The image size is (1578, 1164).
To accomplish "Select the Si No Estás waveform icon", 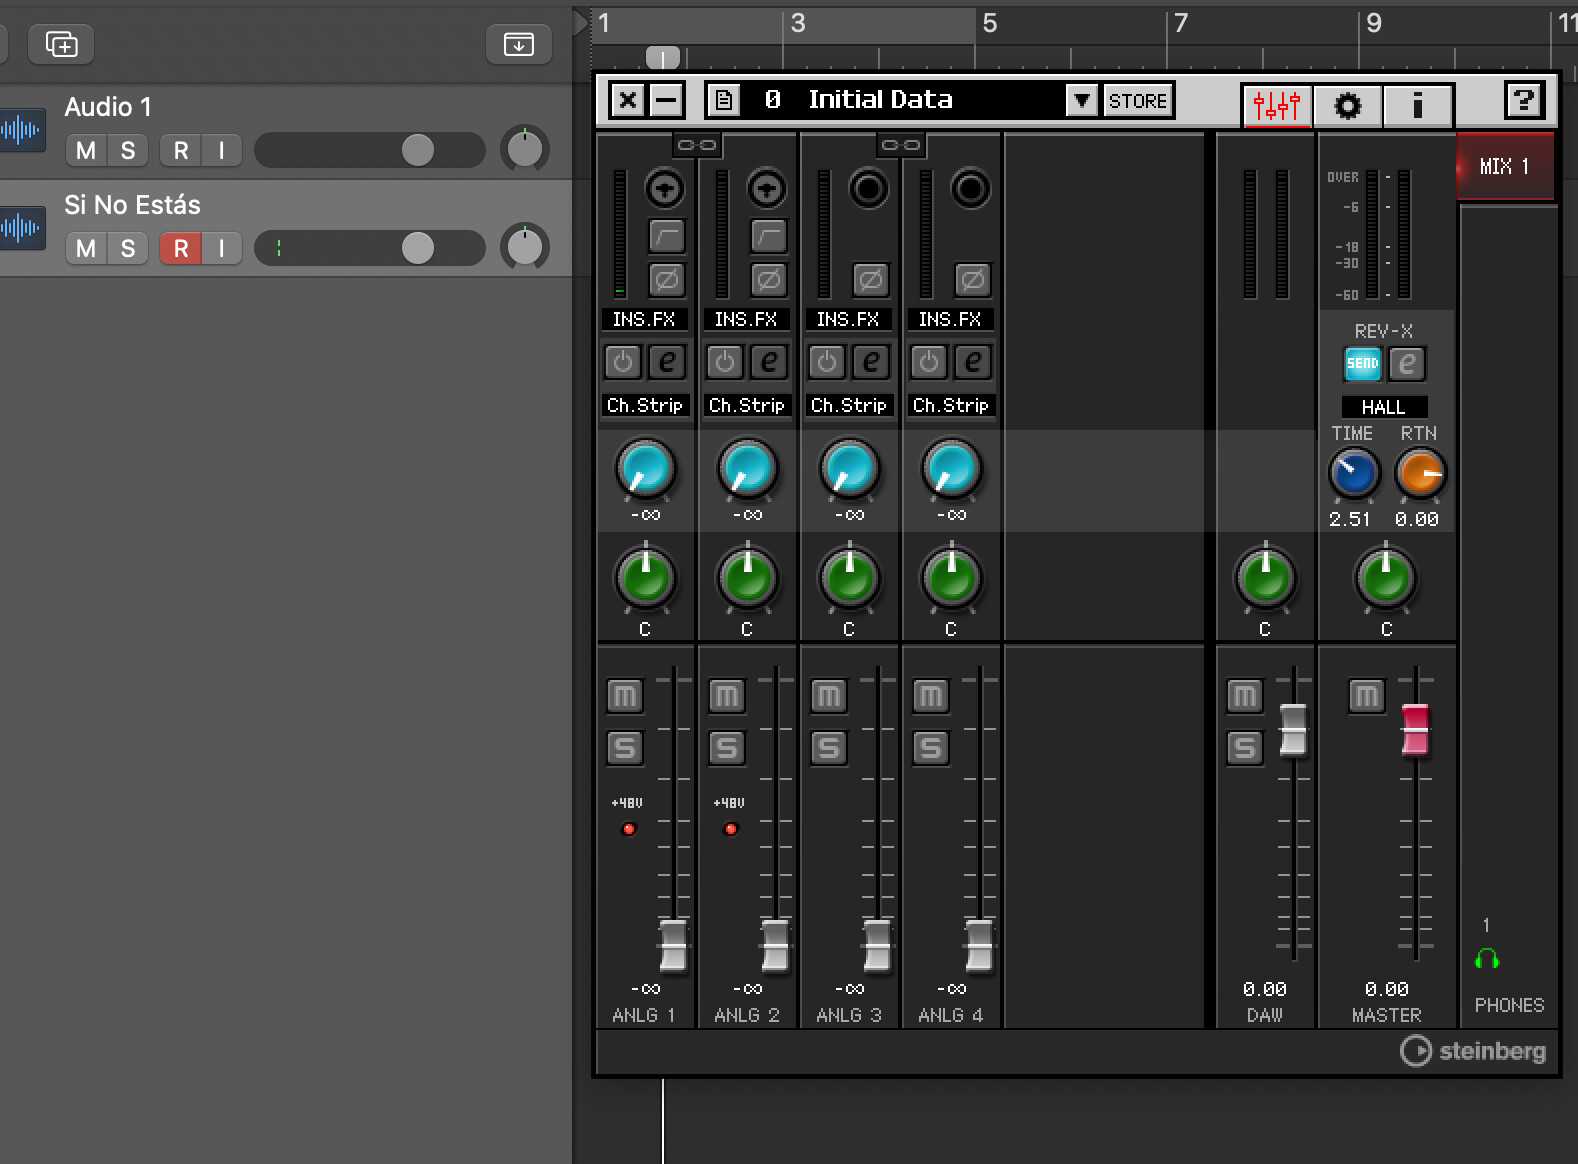I will coord(21,228).
